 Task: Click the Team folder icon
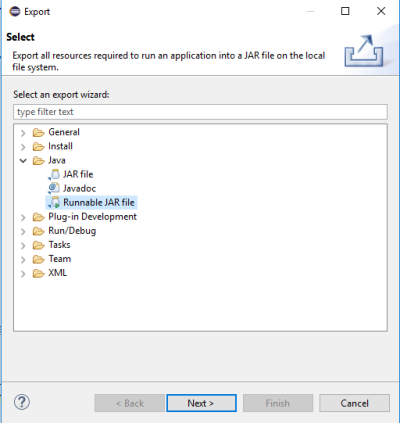[38, 259]
